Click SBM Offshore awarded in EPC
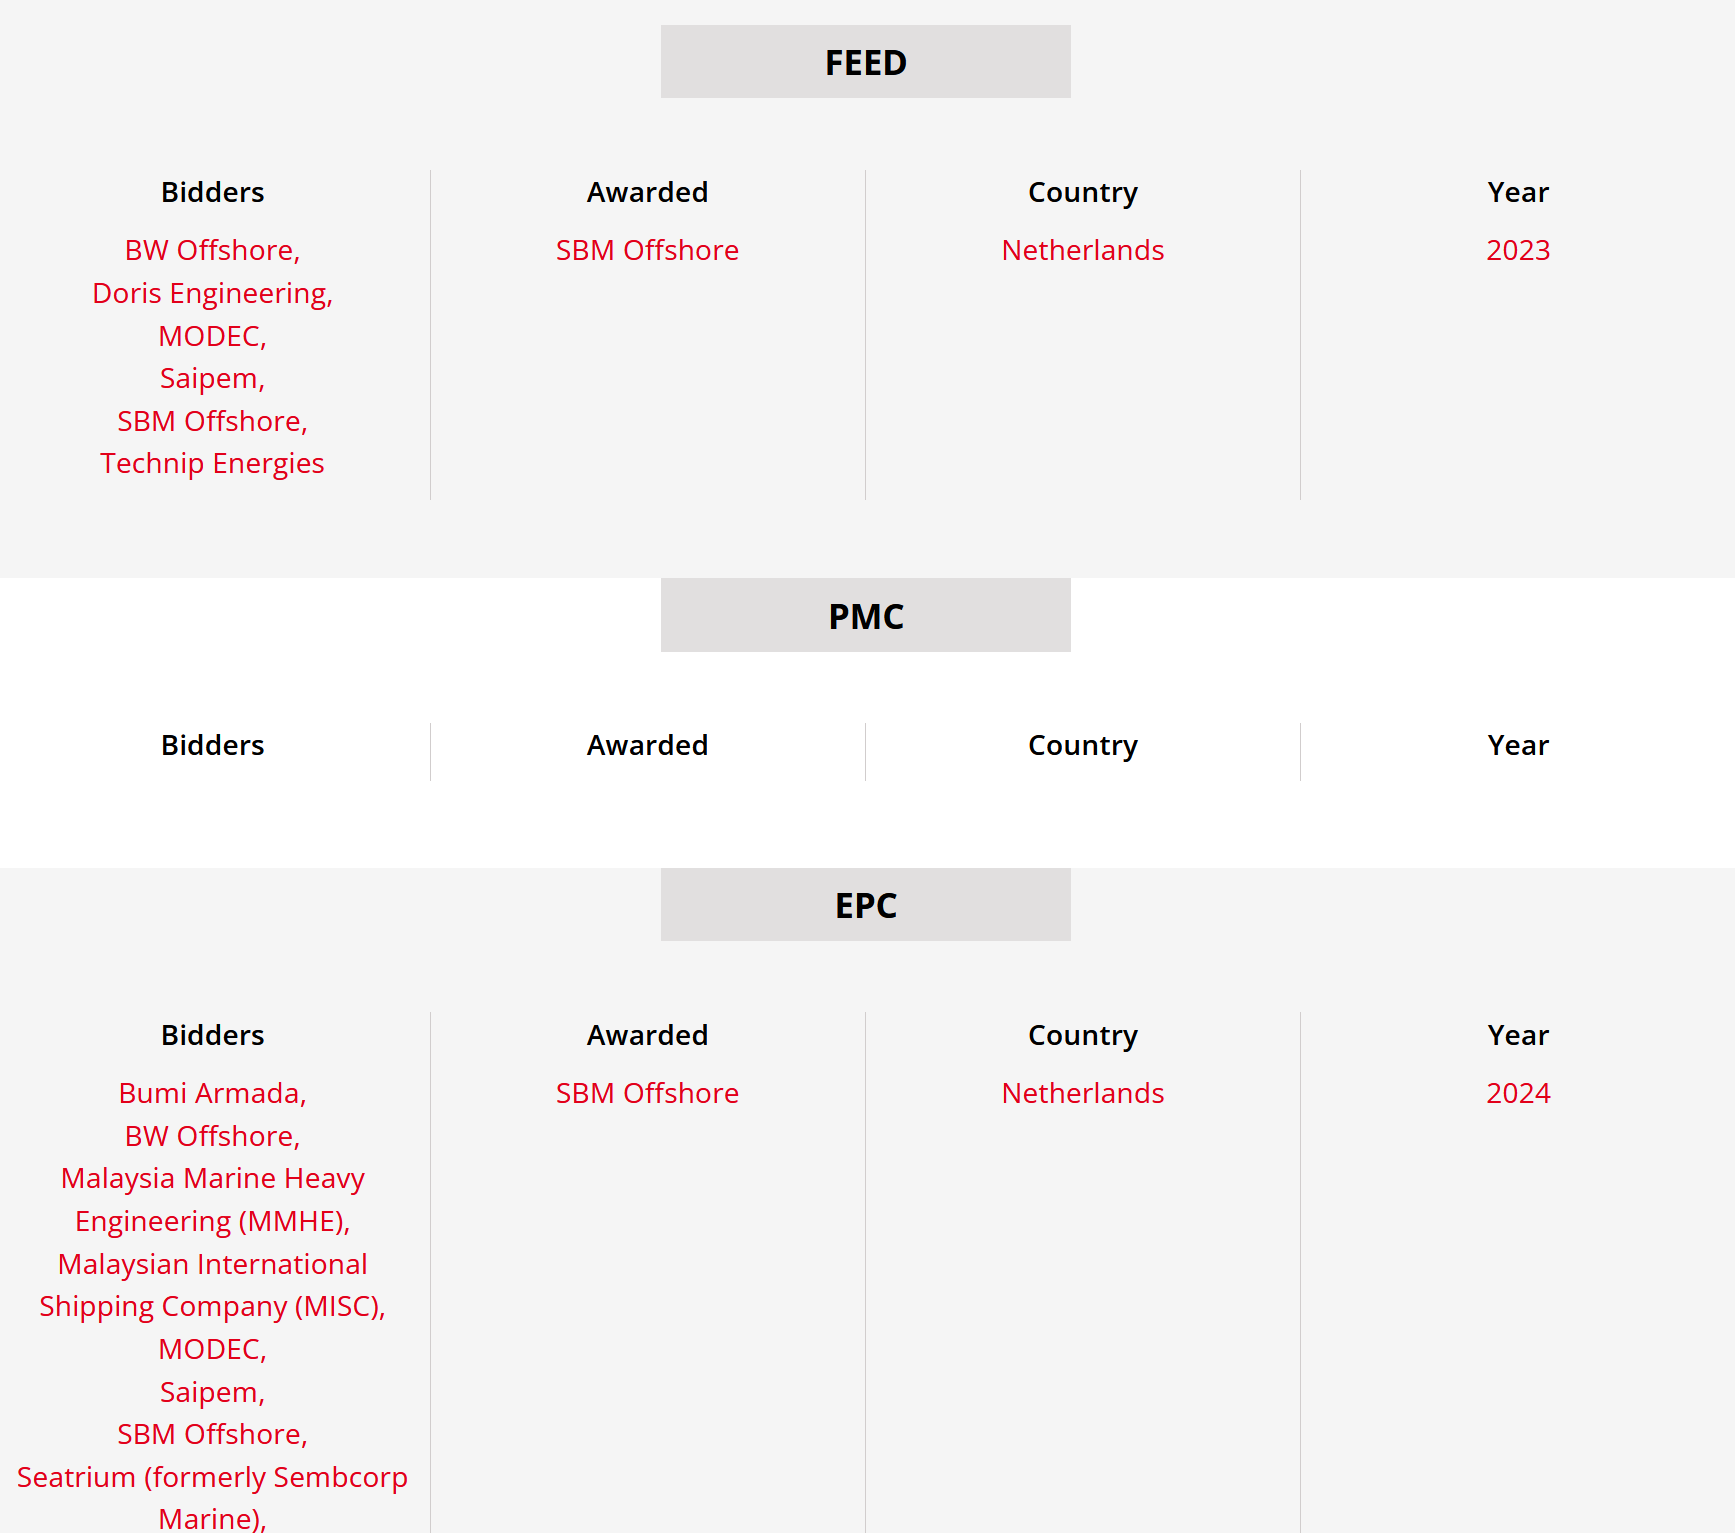Image resolution: width=1735 pixels, height=1533 pixels. tap(647, 1093)
